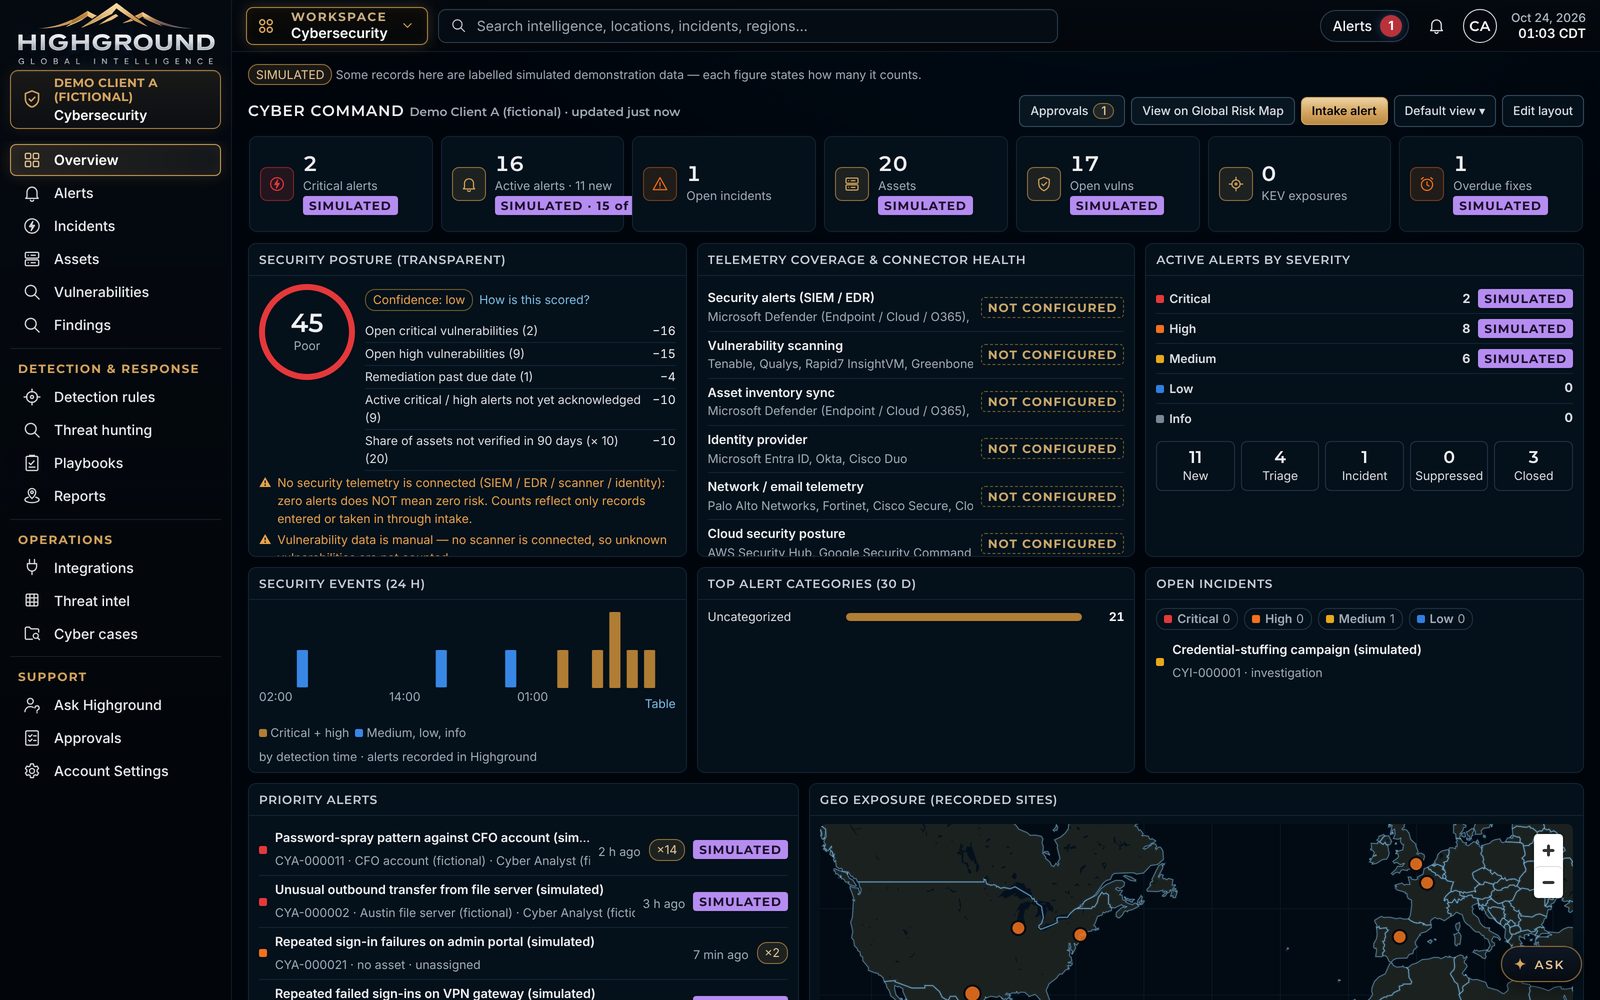The width and height of the screenshot is (1600, 1000).
Task: Click the Critical alerts card icon
Action: (277, 184)
